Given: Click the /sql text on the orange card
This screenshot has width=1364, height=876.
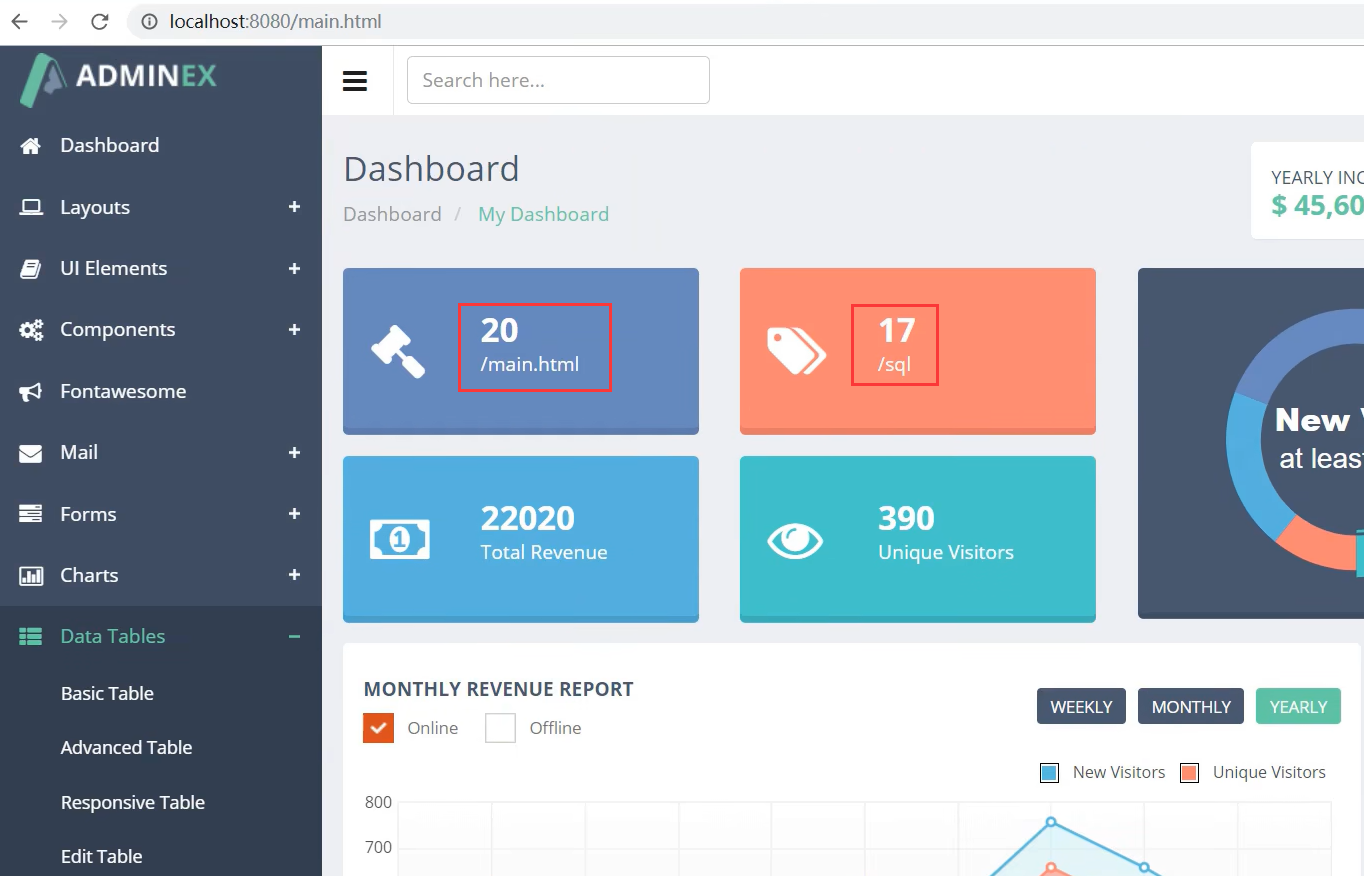Looking at the screenshot, I should [894, 364].
